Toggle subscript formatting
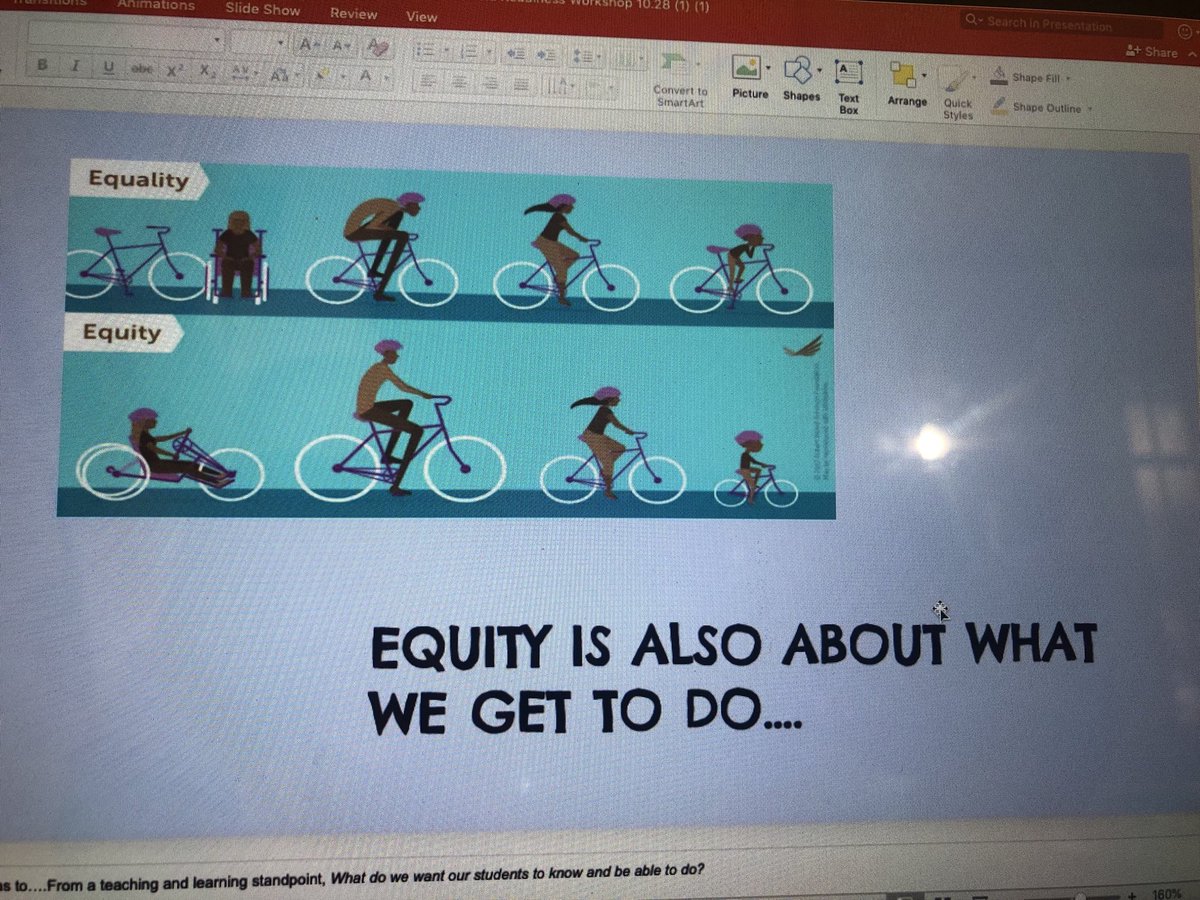 (x=206, y=72)
